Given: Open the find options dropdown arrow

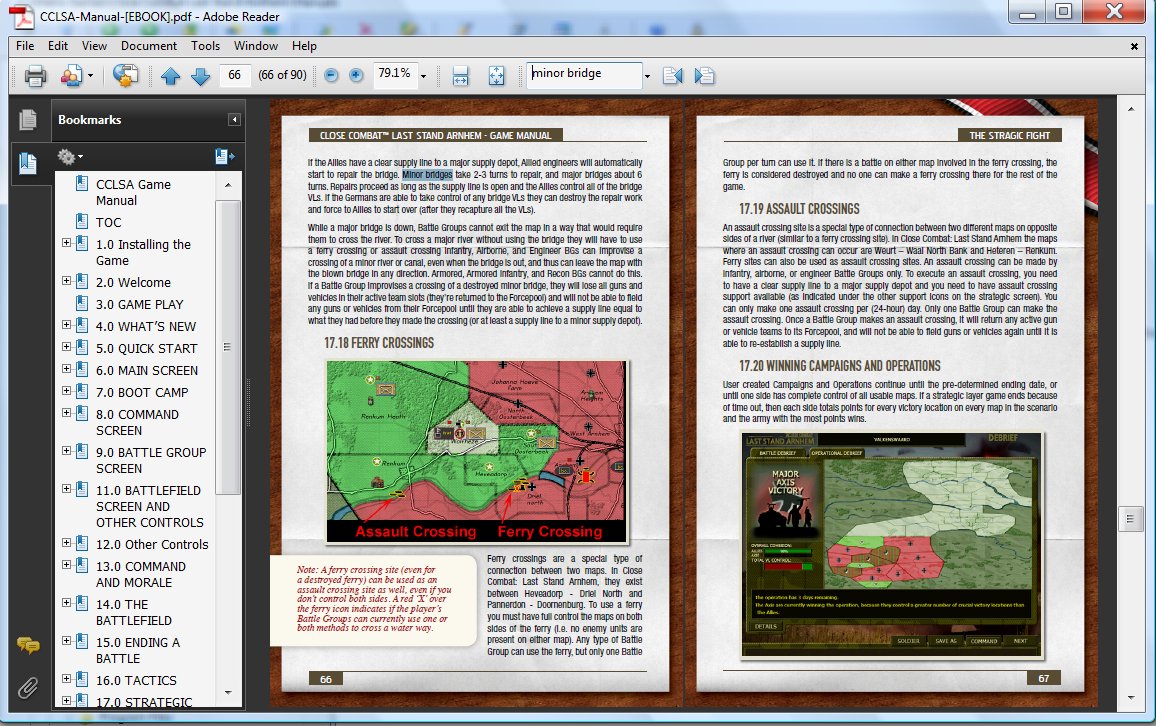Looking at the screenshot, I should coord(647,76).
